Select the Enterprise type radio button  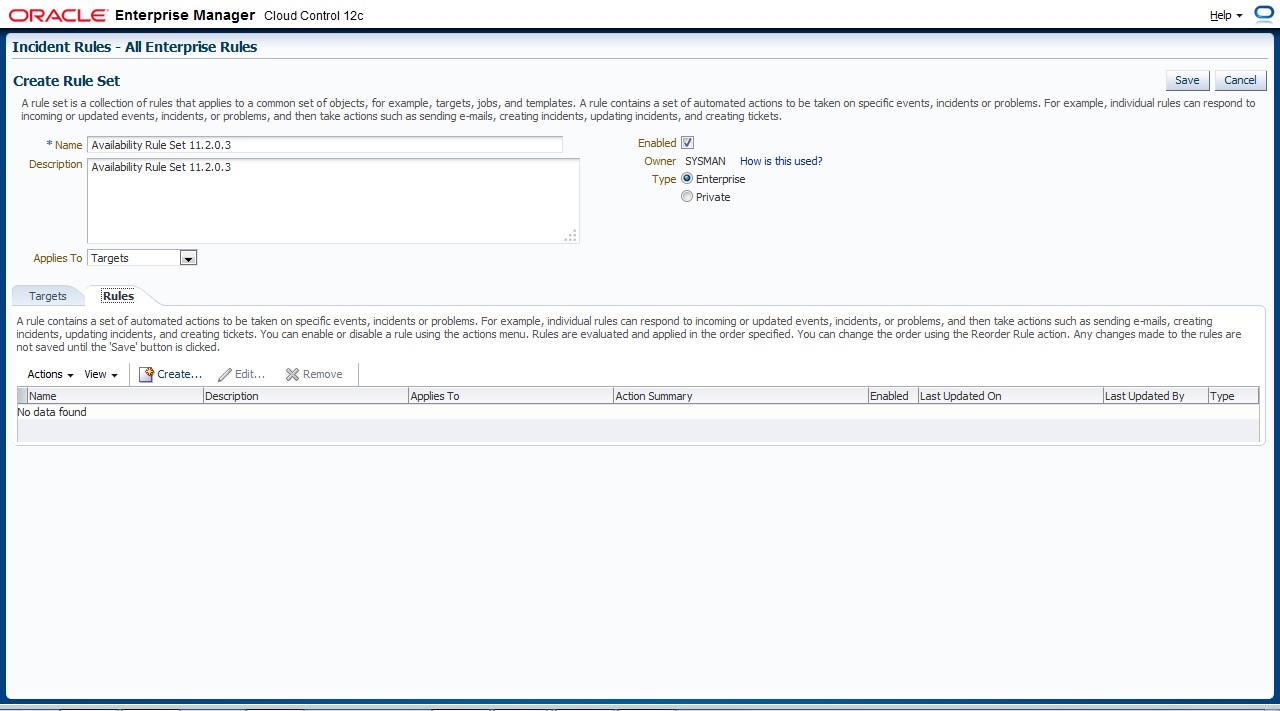click(687, 179)
